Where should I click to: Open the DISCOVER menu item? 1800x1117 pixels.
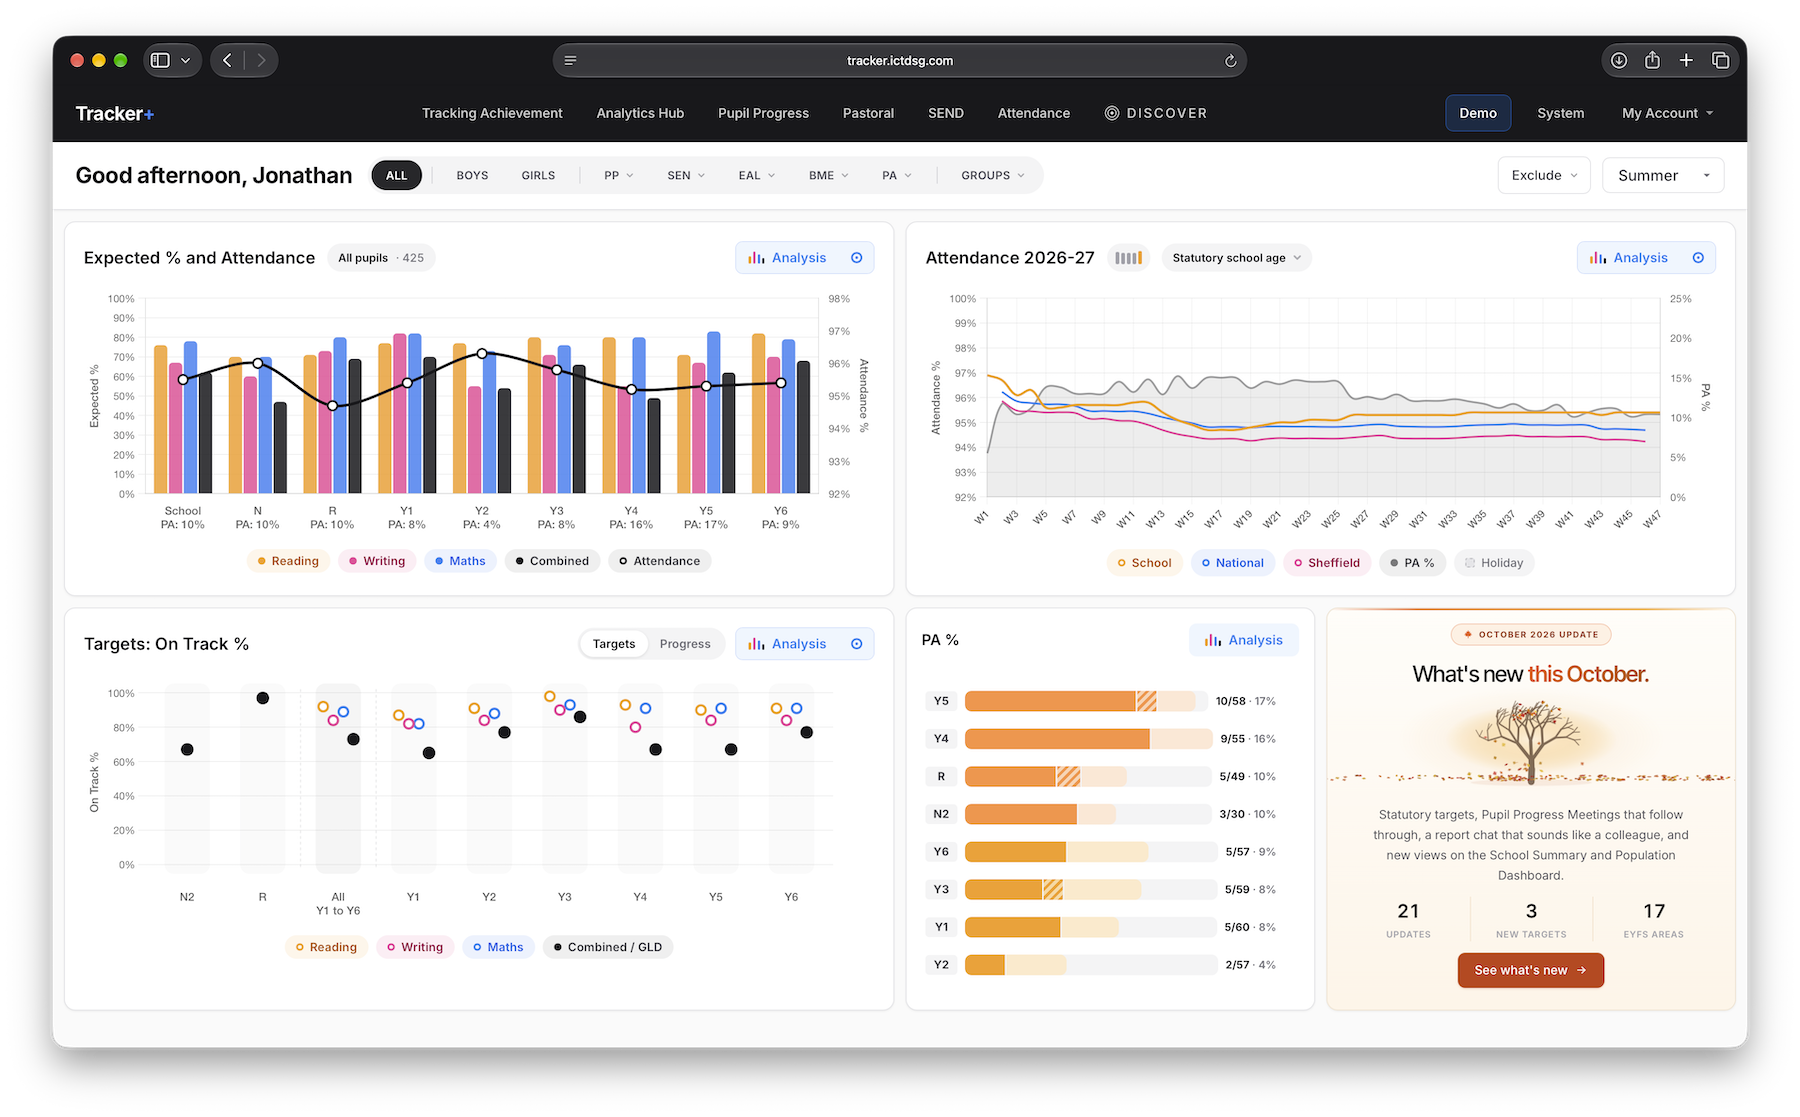click(1156, 113)
